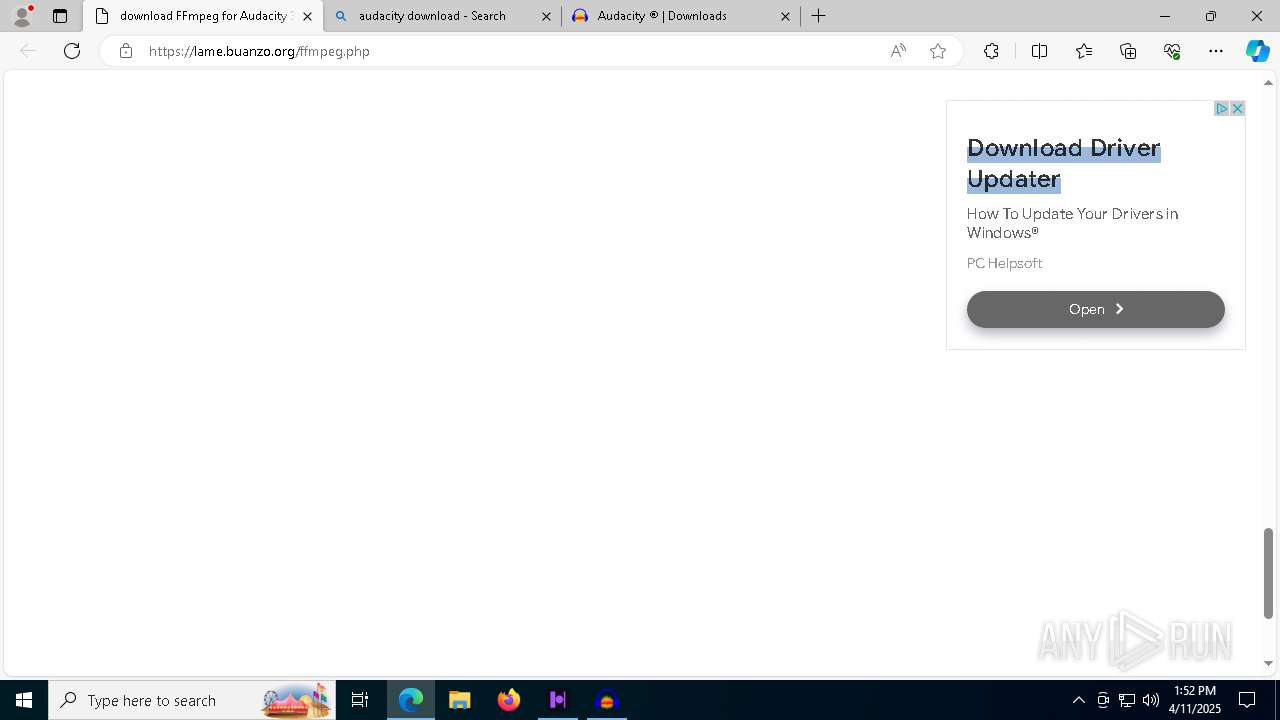The image size is (1280, 720).
Task: Refresh the current page
Action: click(72, 51)
